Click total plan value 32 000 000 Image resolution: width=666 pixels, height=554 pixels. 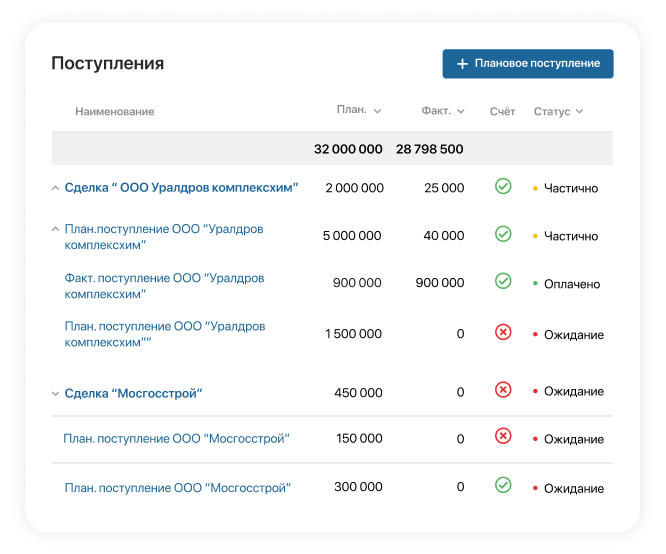click(348, 149)
